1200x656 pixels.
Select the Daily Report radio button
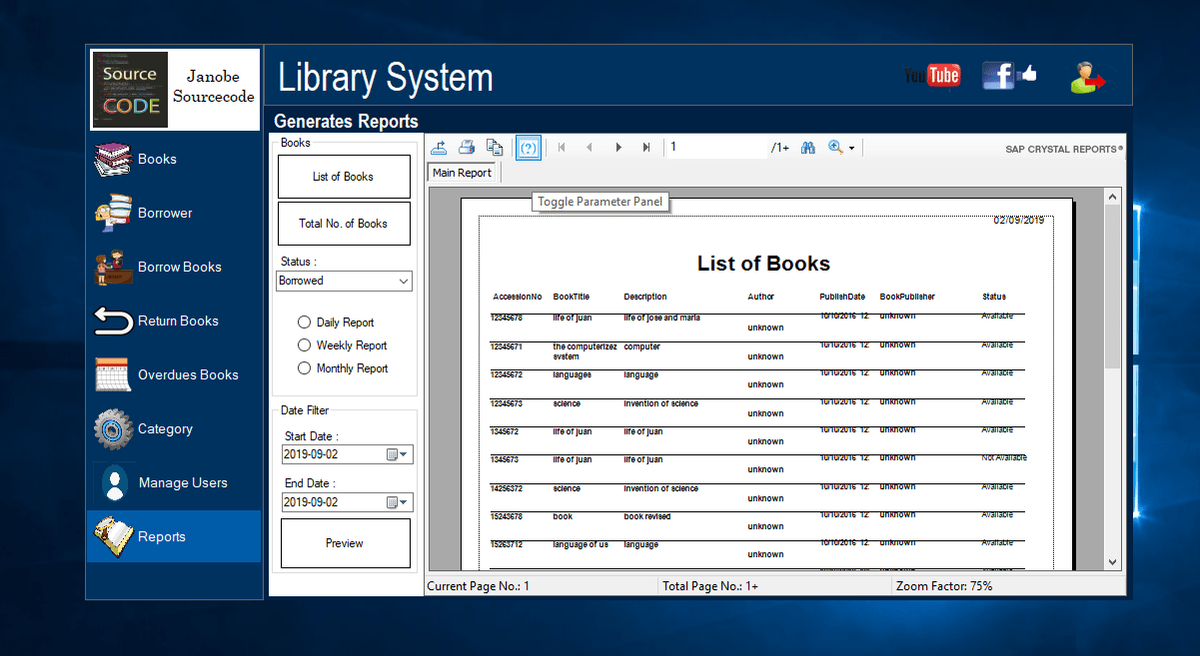tap(304, 322)
